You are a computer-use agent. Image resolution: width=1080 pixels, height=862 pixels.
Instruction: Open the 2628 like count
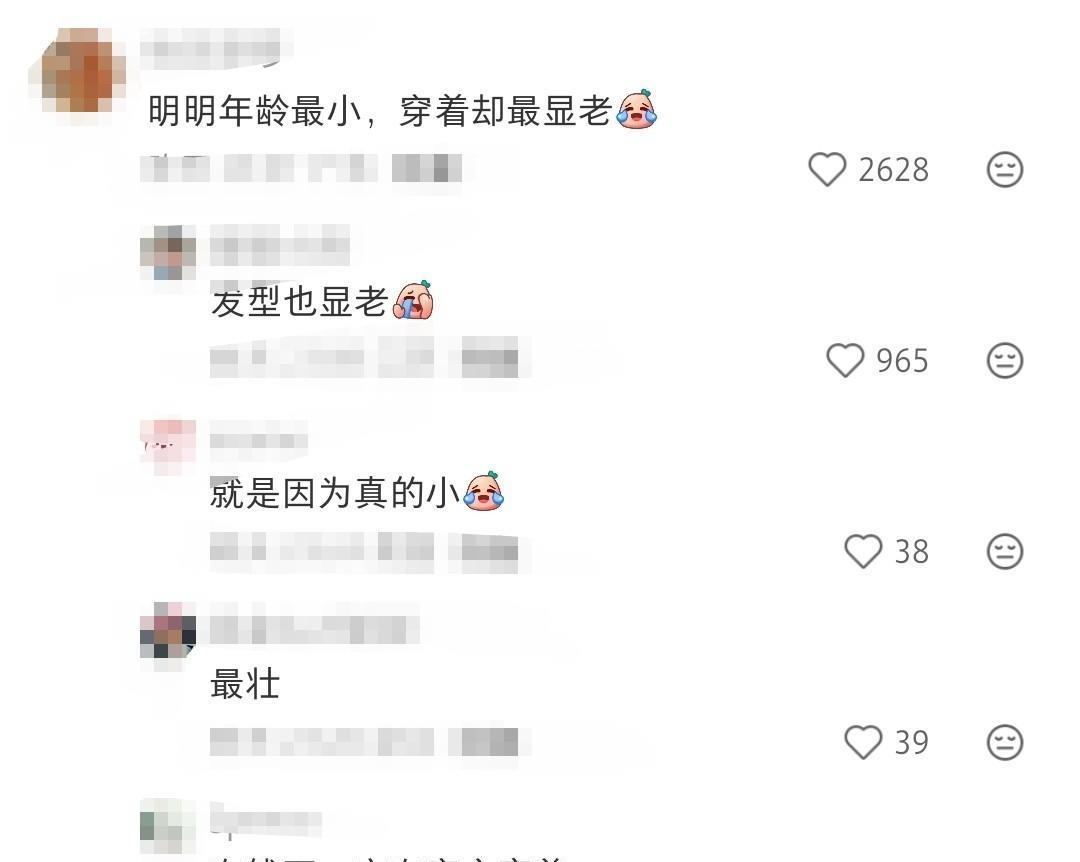(x=893, y=170)
